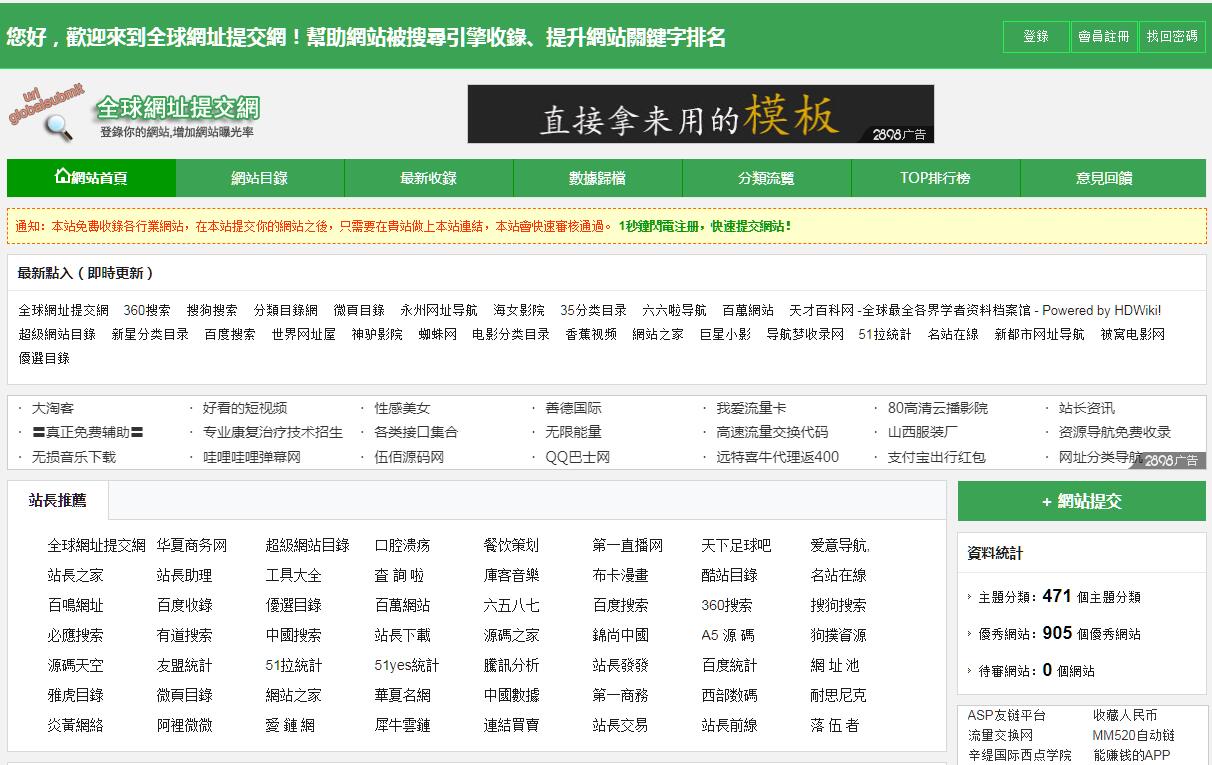The height and width of the screenshot is (765, 1212).
Task: Select the TOP排行榜 navigation tab
Action: point(935,178)
